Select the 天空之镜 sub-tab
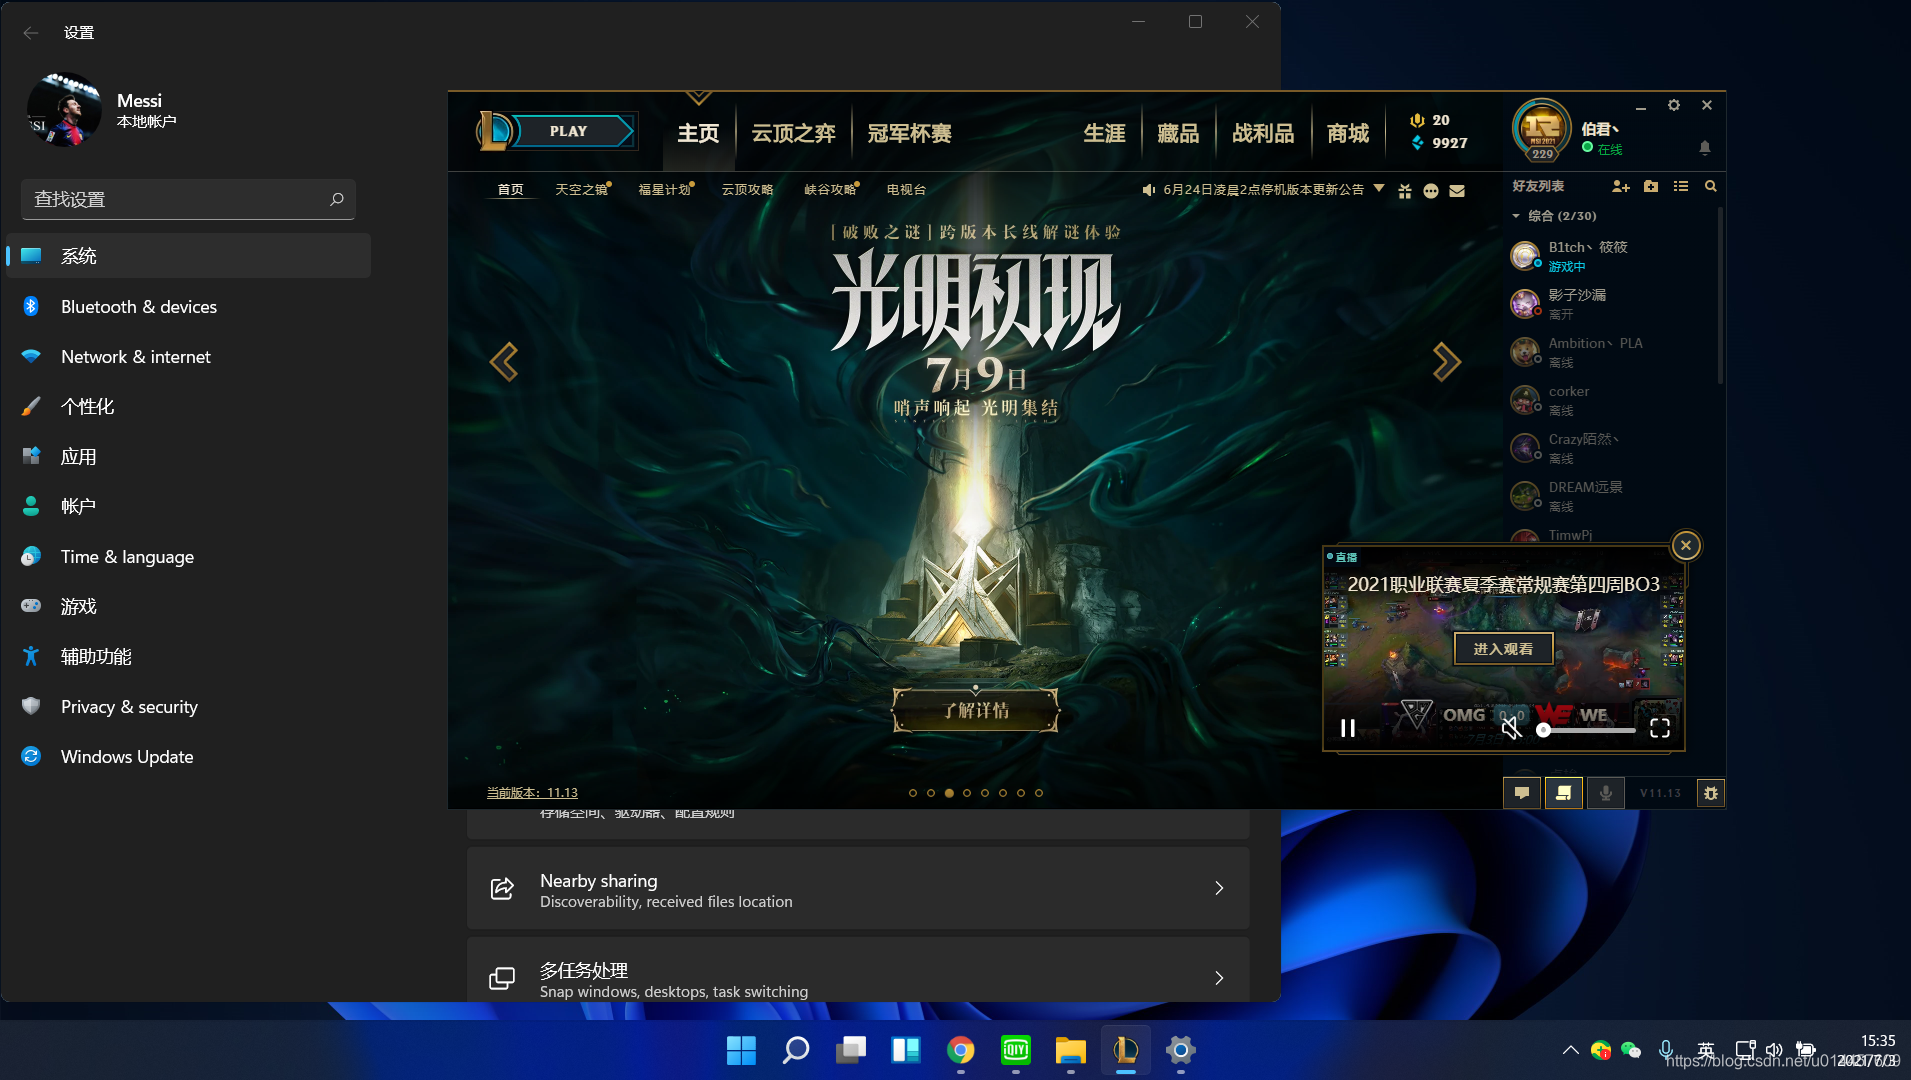The height and width of the screenshot is (1080, 1911). coord(581,189)
